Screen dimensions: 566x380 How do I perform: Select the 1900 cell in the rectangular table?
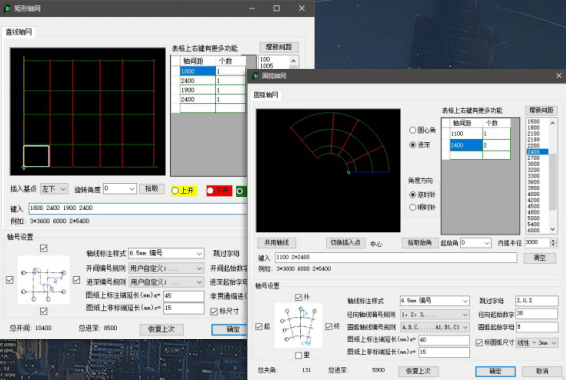tap(197, 90)
